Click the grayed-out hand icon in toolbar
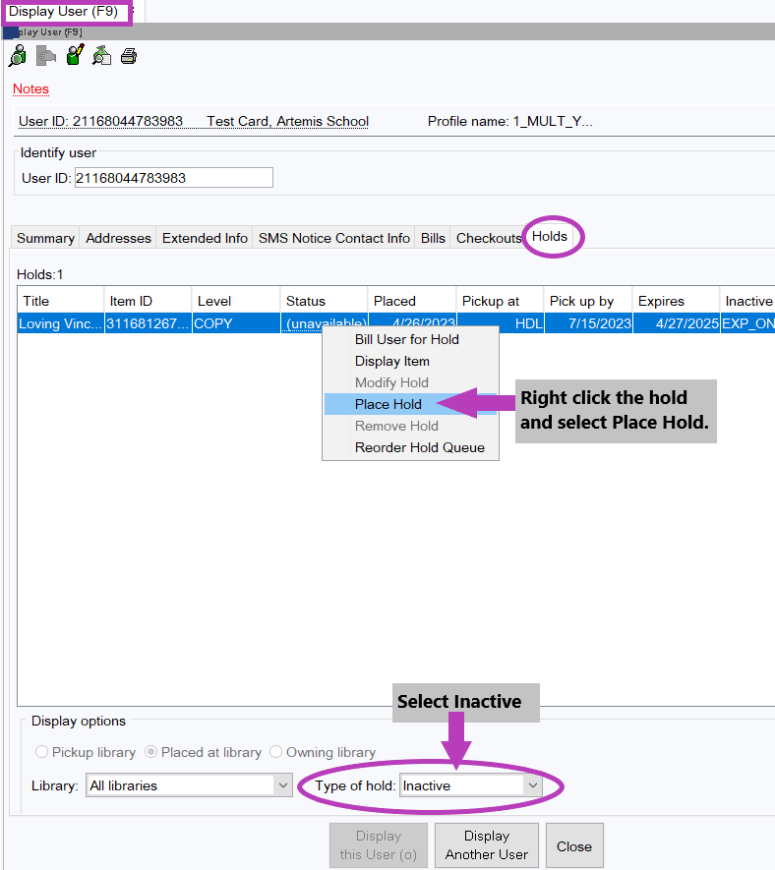Image resolution: width=775 pixels, height=870 pixels. coord(46,57)
